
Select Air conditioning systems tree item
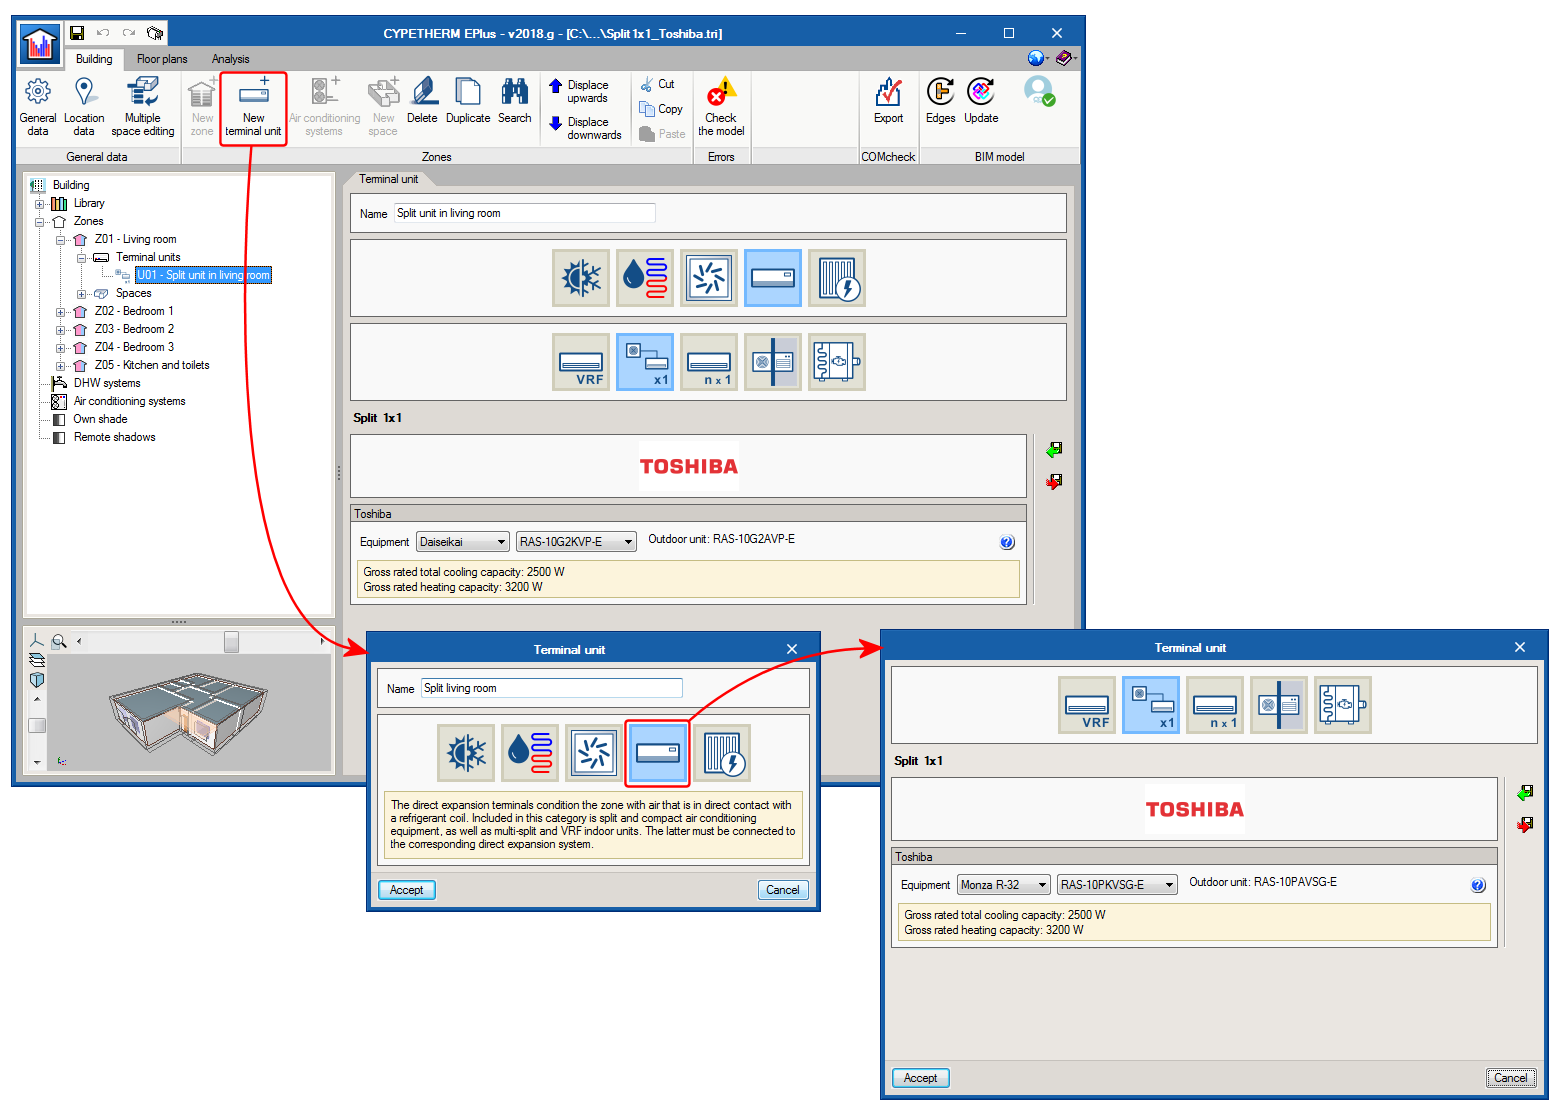point(130,401)
